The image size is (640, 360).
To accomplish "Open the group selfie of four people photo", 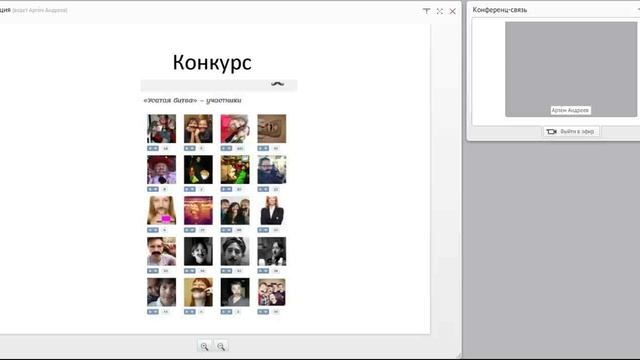I will 271,292.
